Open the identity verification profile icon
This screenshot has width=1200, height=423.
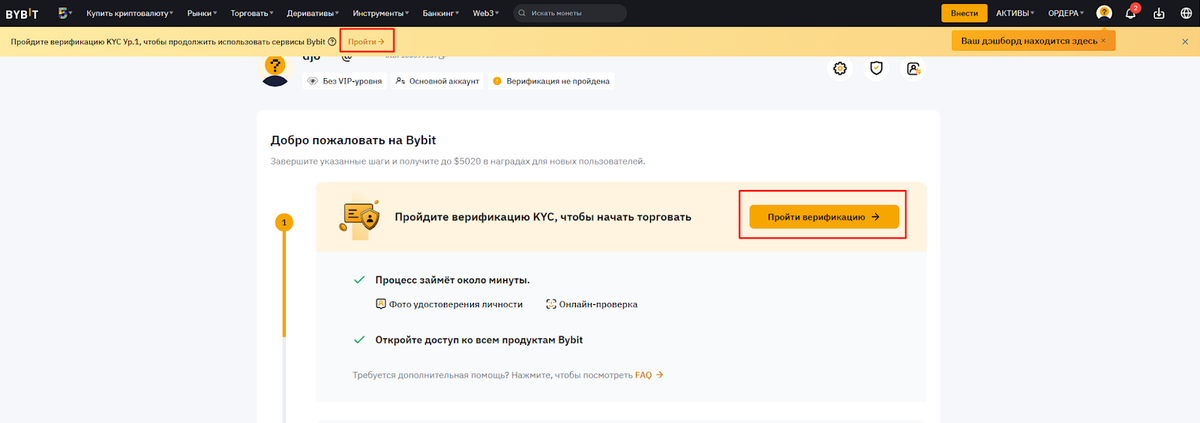click(x=913, y=68)
